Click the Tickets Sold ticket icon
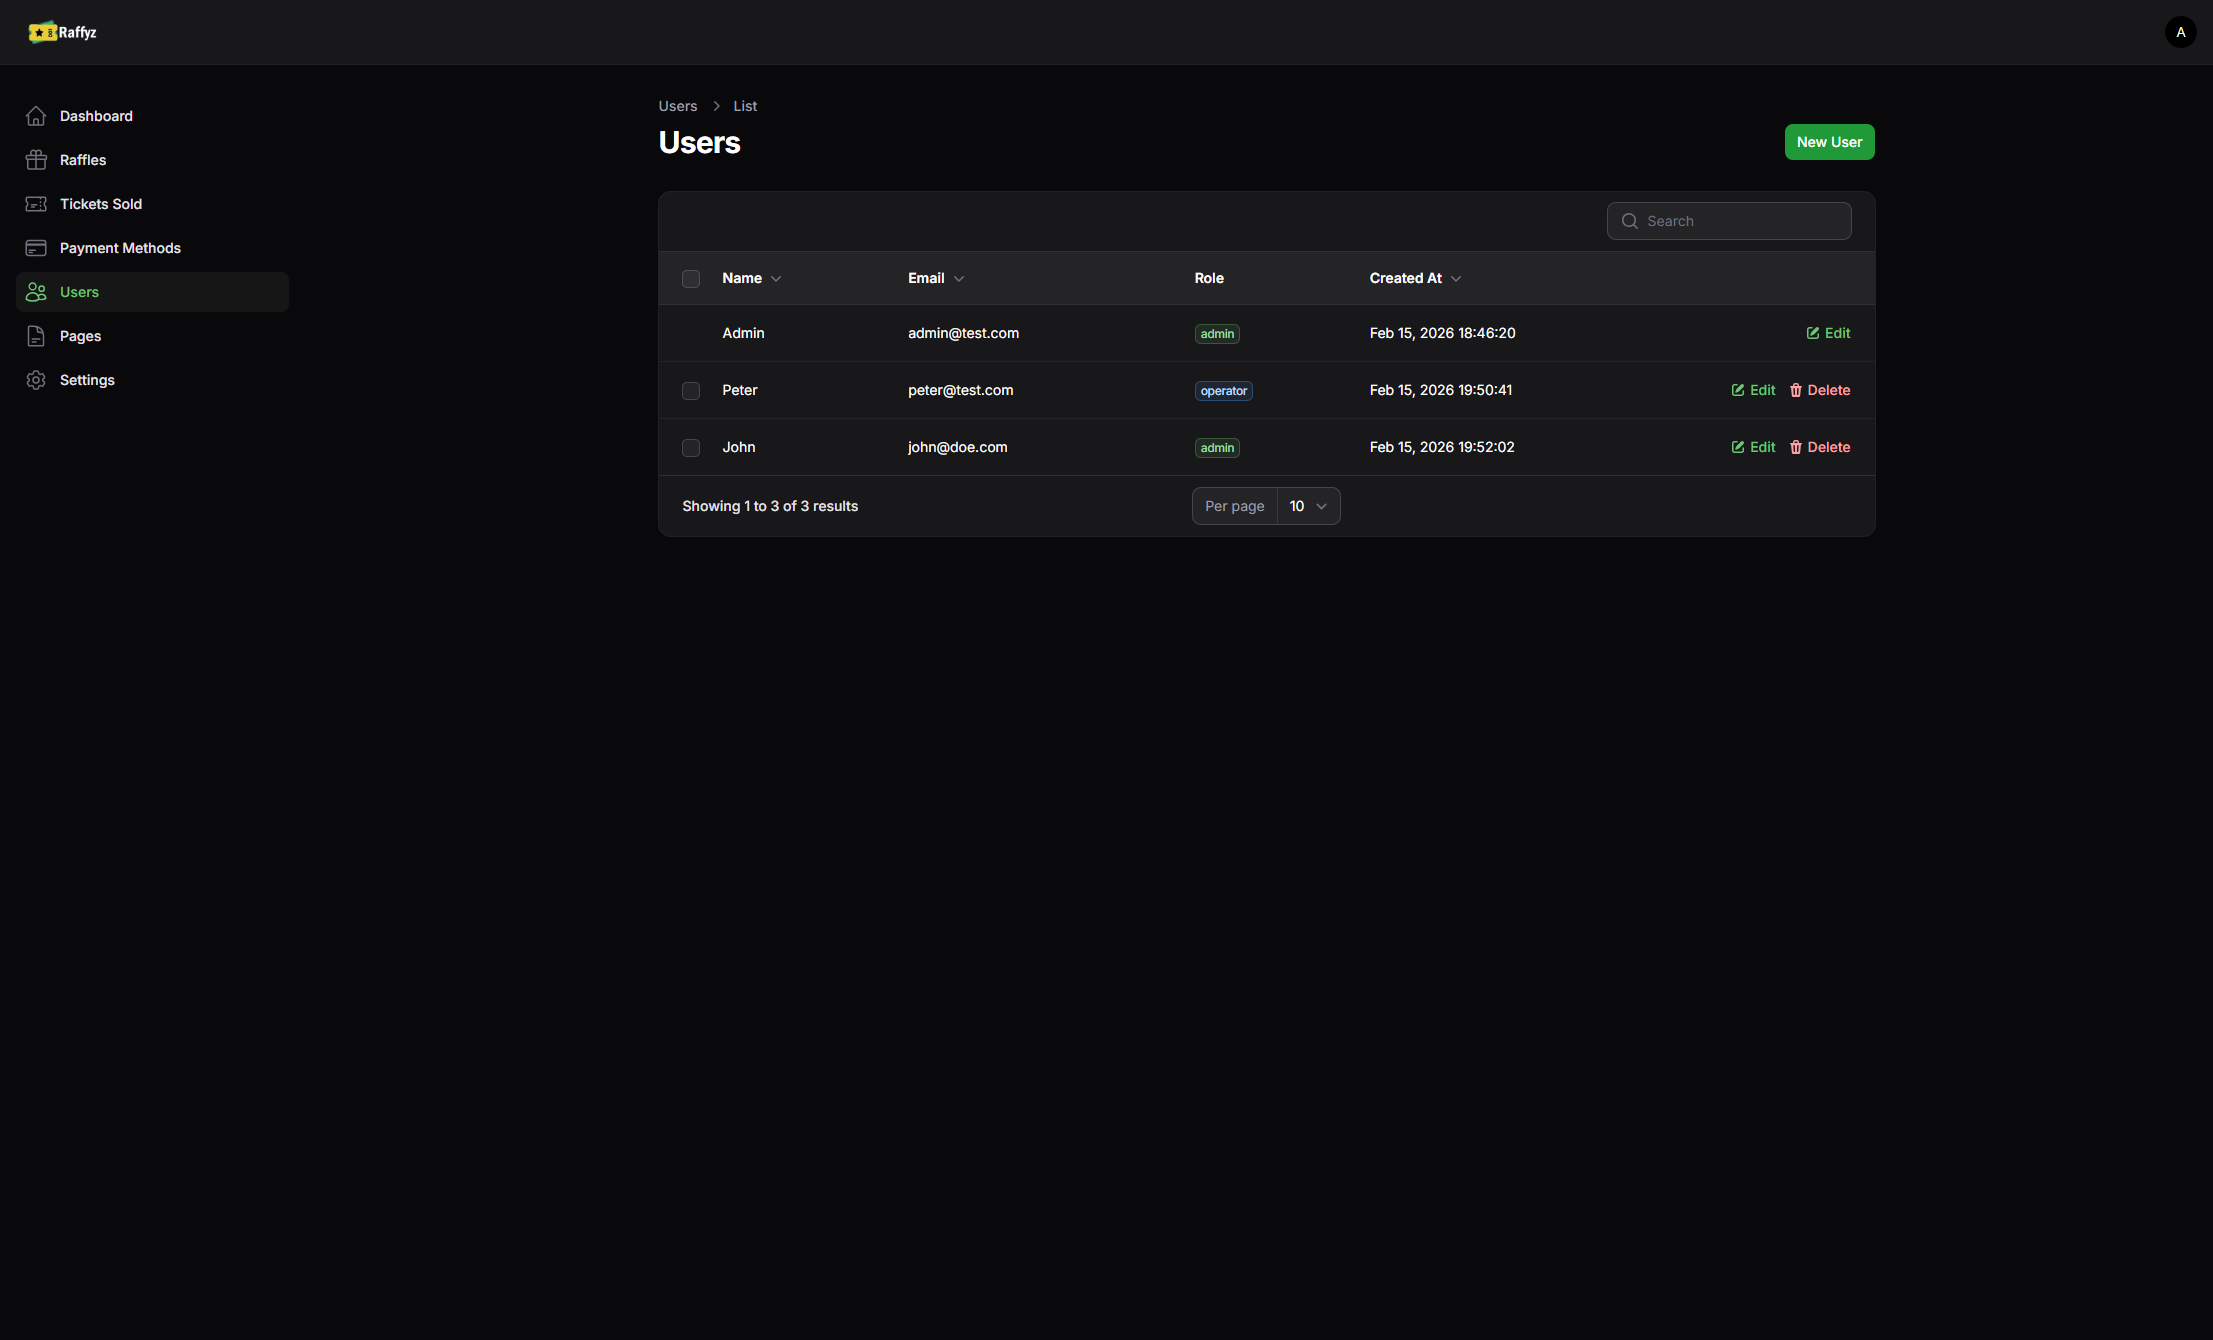2213x1340 pixels. point(36,204)
